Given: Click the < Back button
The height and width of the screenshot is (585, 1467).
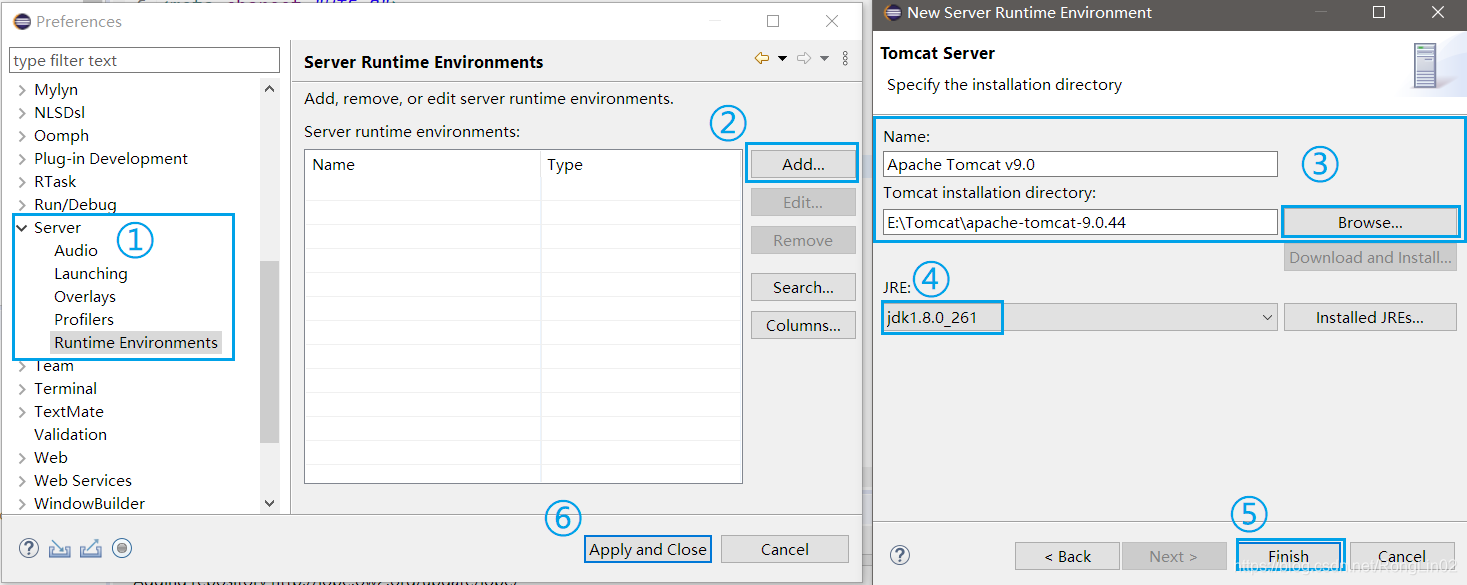Looking at the screenshot, I should (x=1067, y=556).
